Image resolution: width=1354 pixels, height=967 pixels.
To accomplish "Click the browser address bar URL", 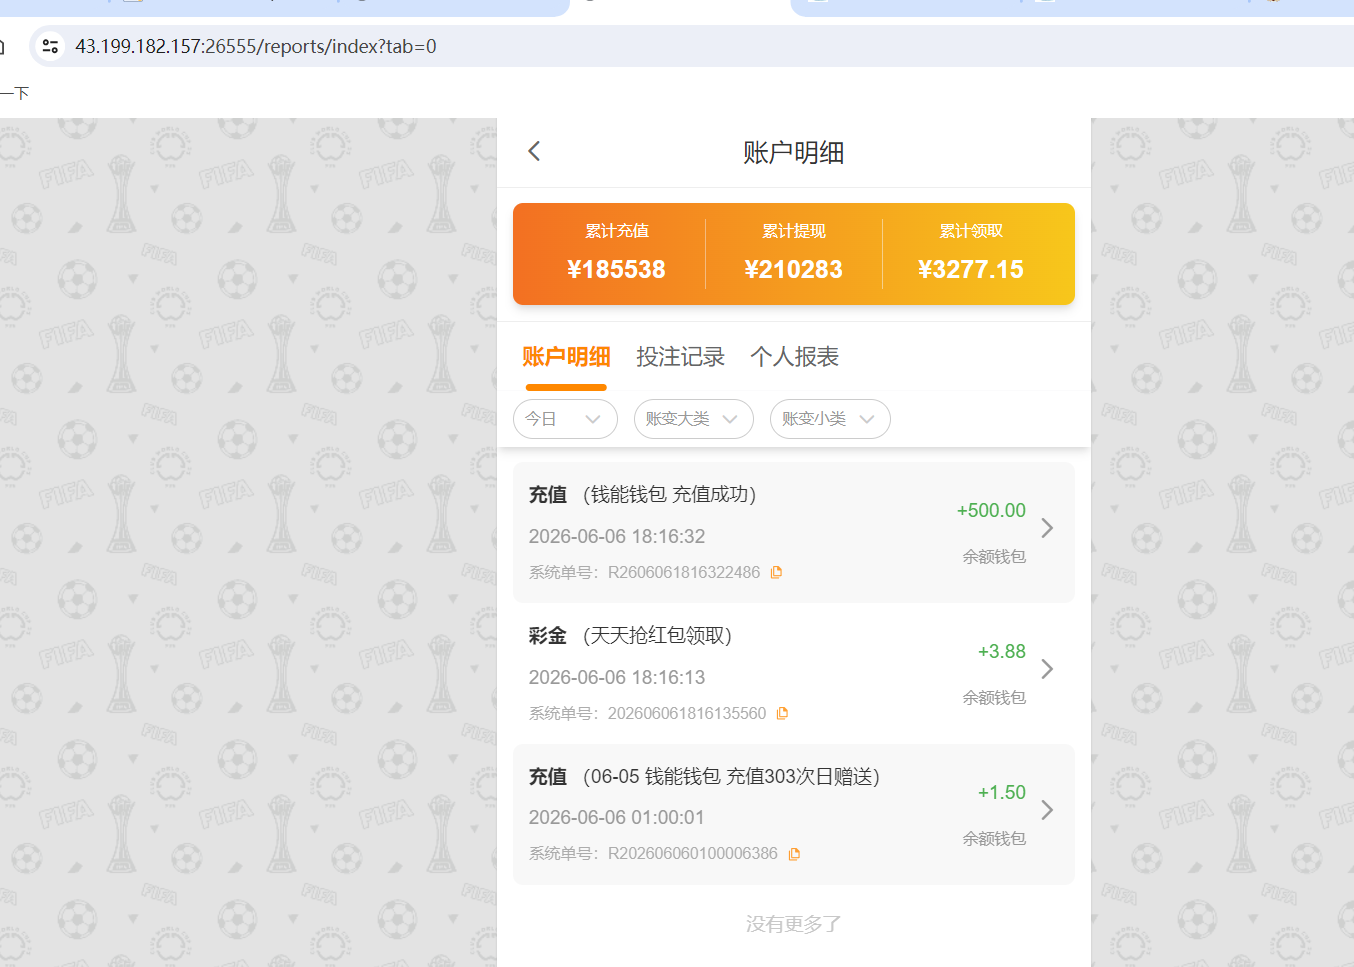I will click(256, 46).
